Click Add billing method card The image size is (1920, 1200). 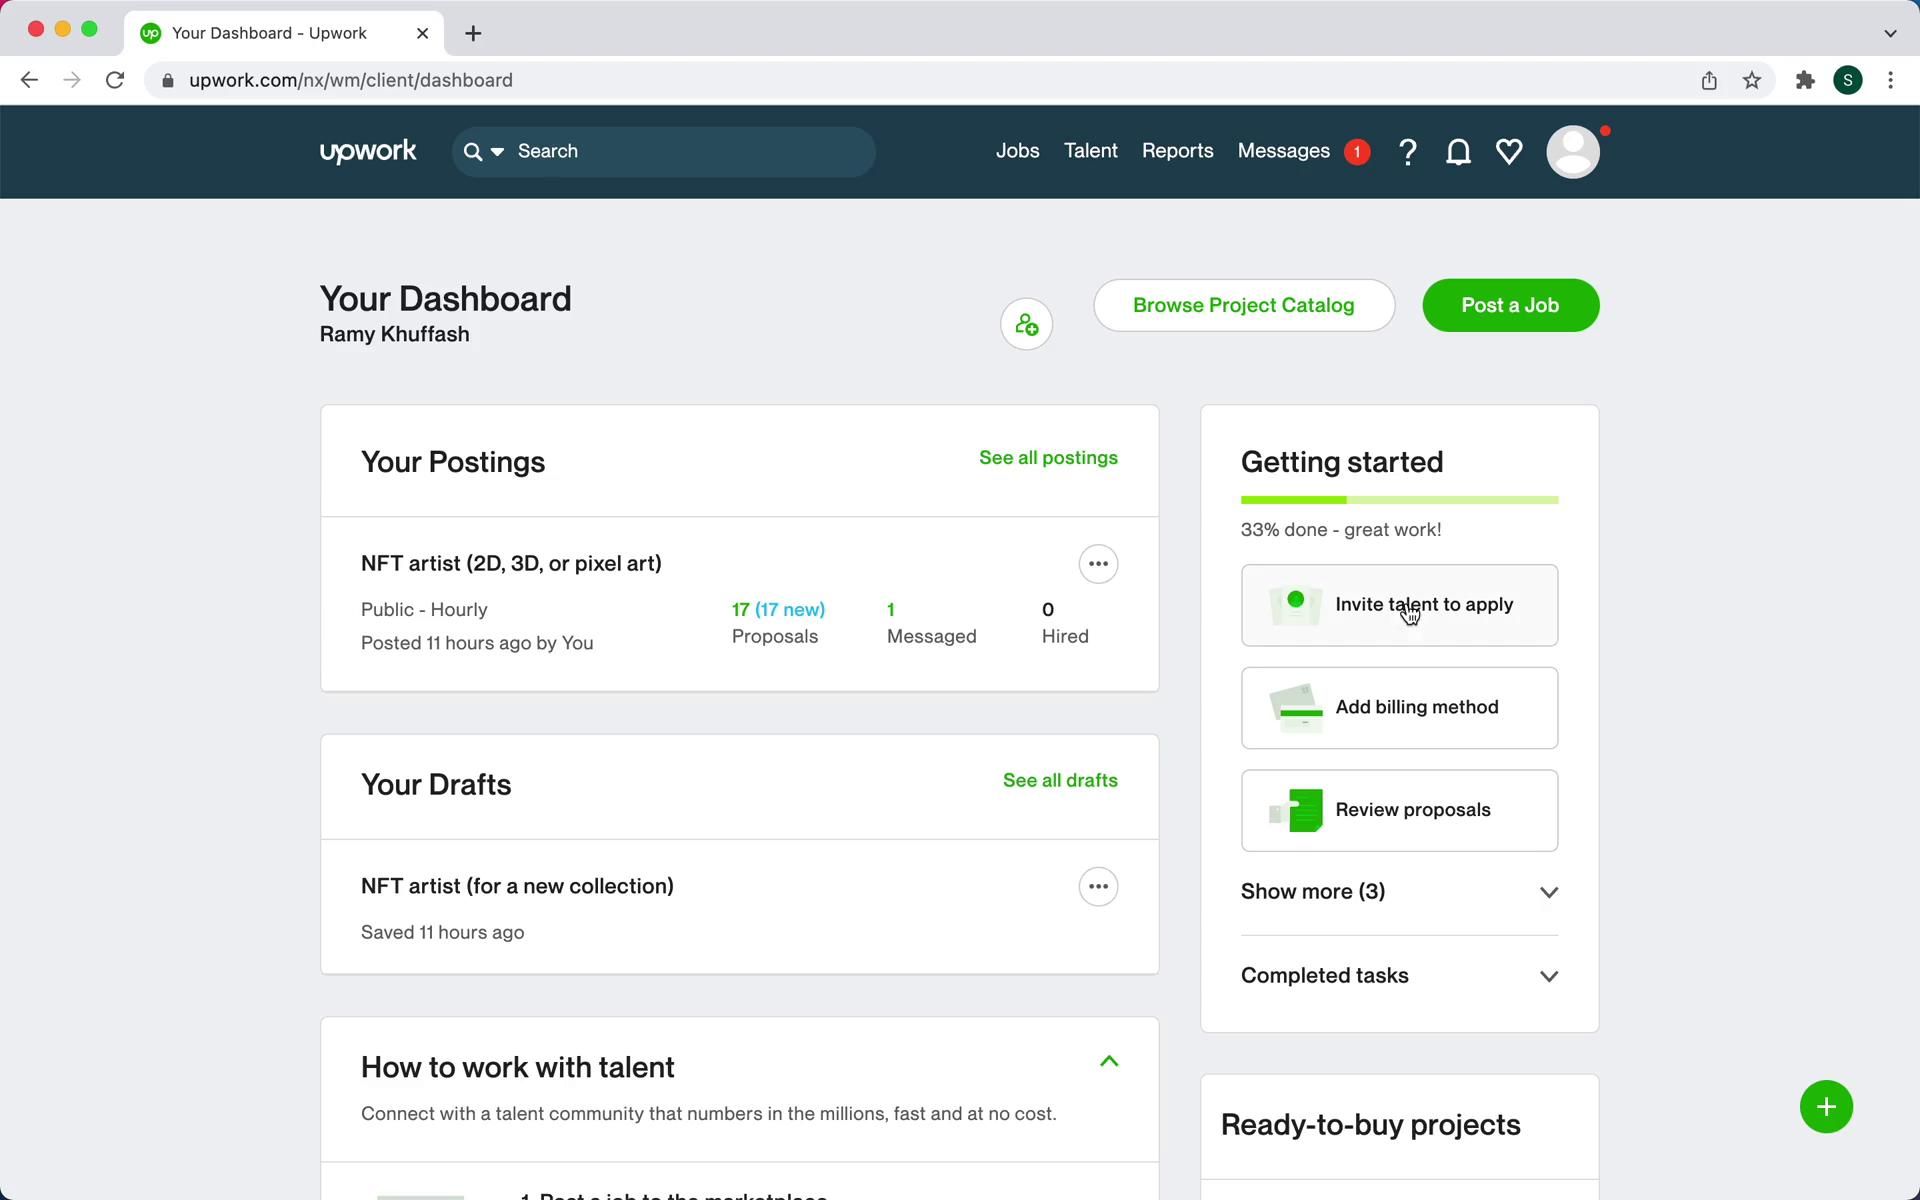[x=1399, y=708]
